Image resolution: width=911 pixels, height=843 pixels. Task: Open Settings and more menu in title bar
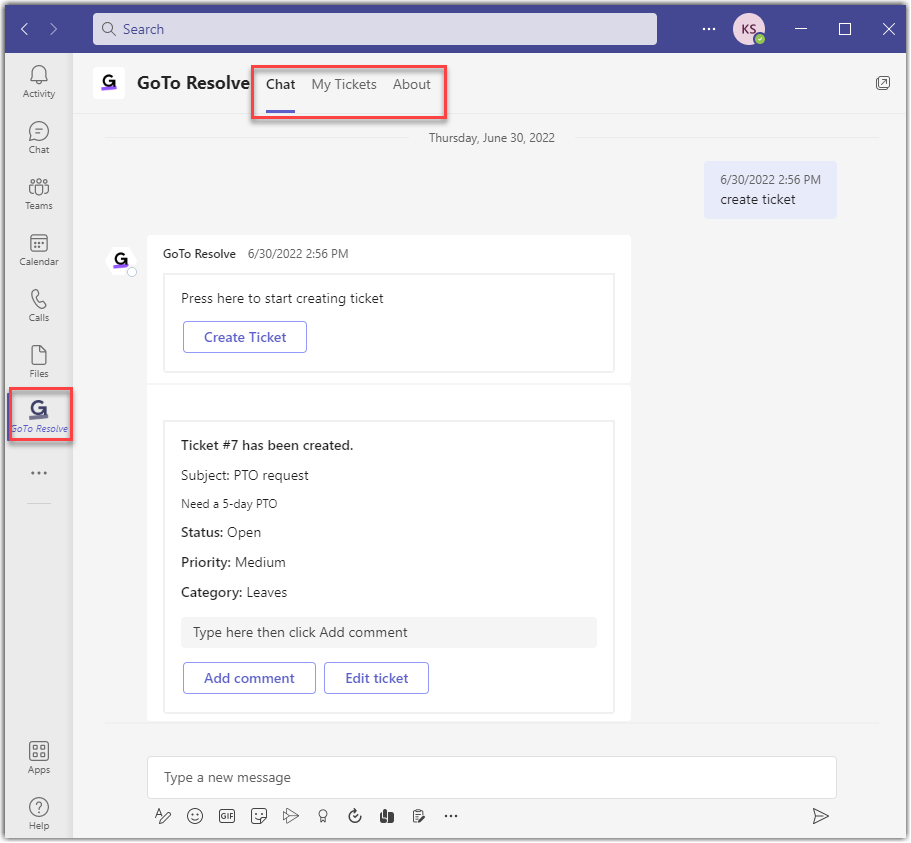pyautogui.click(x=709, y=29)
